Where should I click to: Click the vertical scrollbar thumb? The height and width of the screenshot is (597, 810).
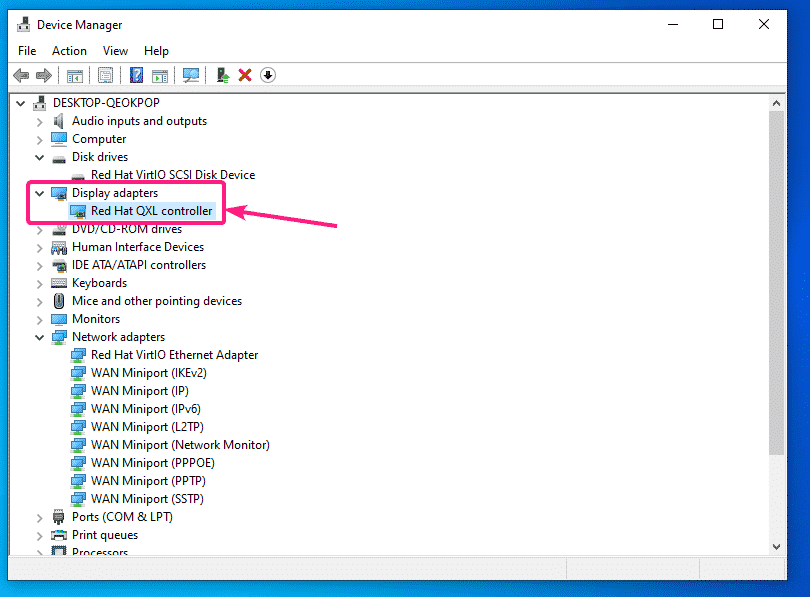[x=776, y=283]
